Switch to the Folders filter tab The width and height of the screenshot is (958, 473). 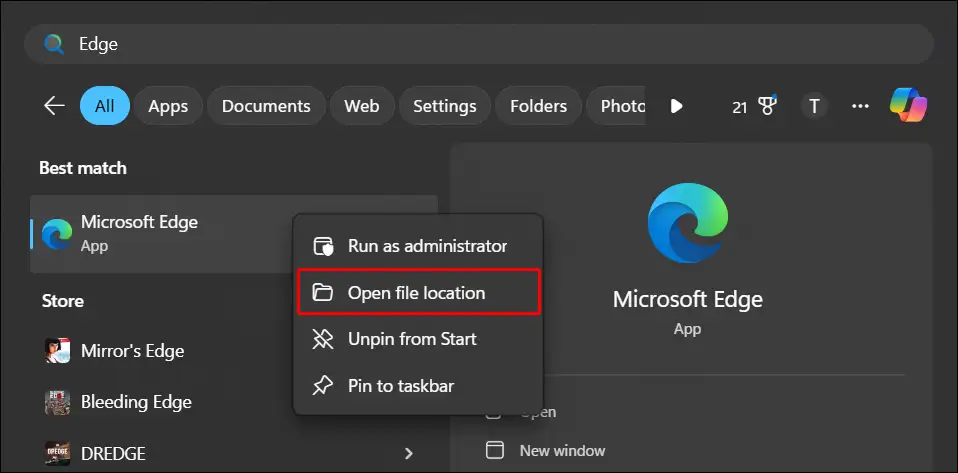538,106
